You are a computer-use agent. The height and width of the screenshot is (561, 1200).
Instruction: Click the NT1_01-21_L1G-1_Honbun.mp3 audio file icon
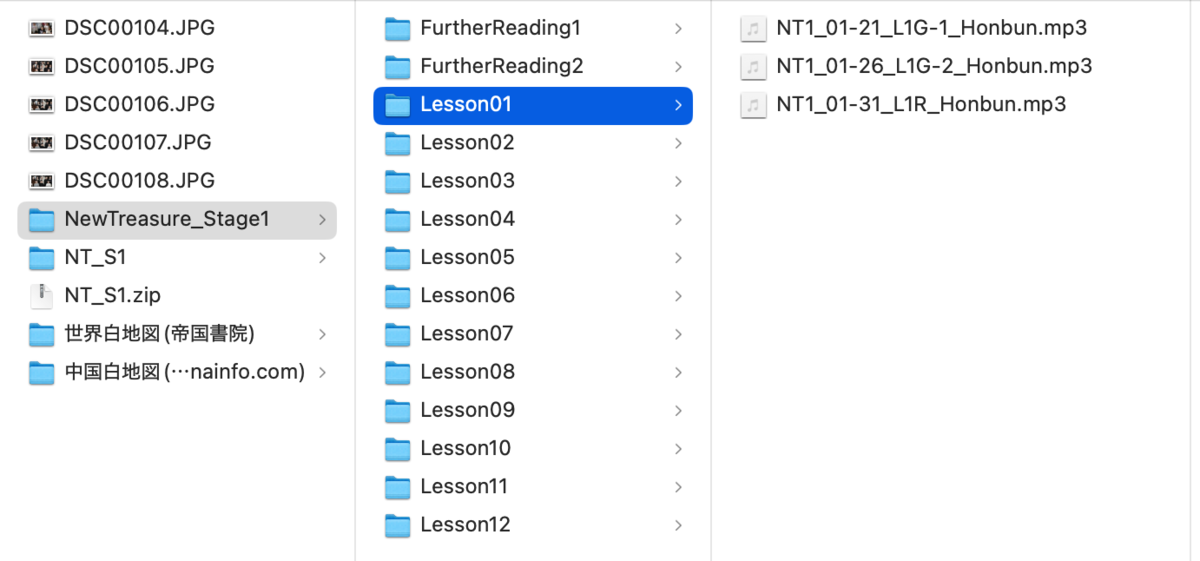pyautogui.click(x=751, y=28)
